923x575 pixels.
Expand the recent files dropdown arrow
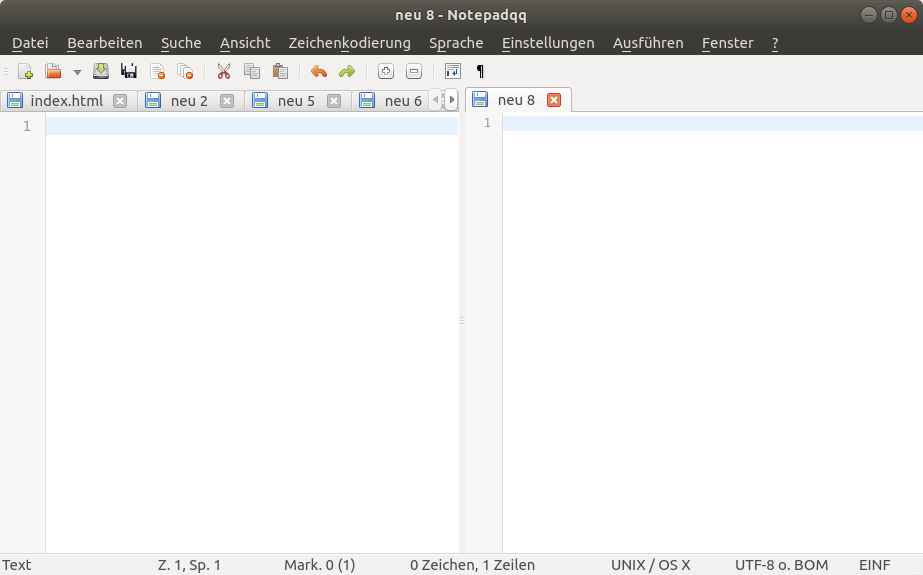coord(77,72)
